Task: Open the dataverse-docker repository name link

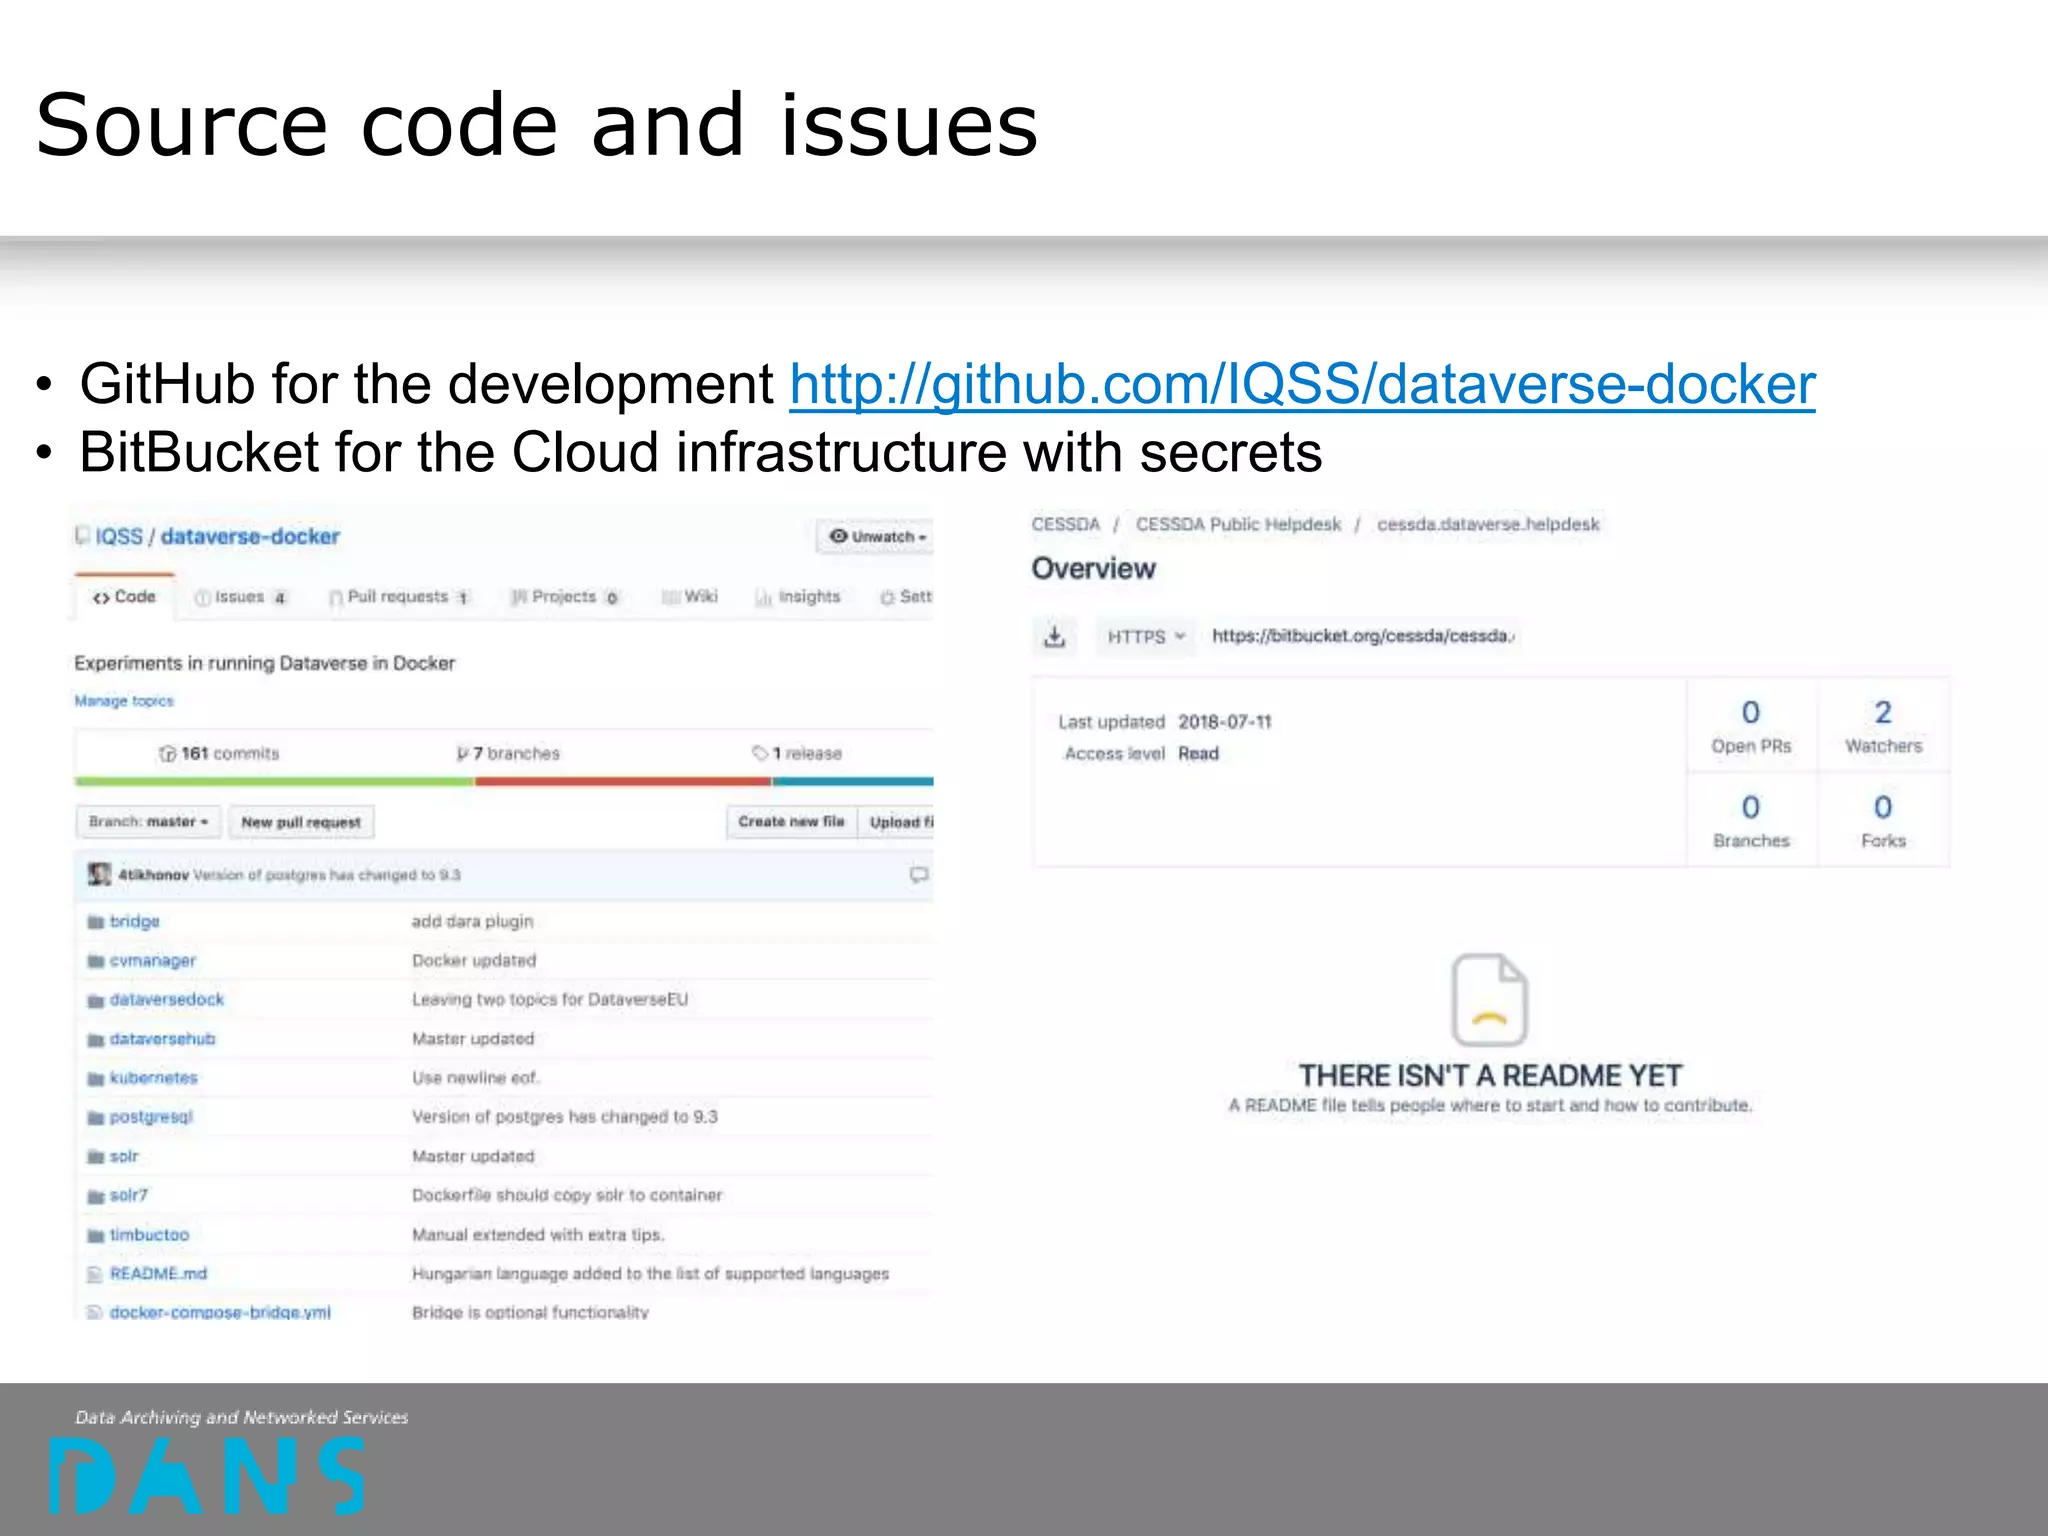Action: click(x=250, y=537)
